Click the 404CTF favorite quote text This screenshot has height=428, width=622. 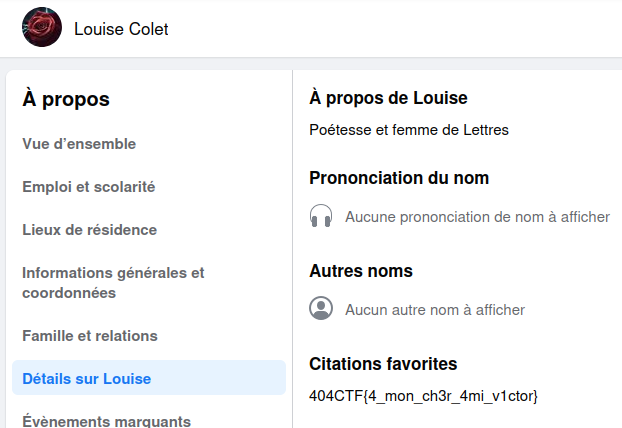(424, 396)
